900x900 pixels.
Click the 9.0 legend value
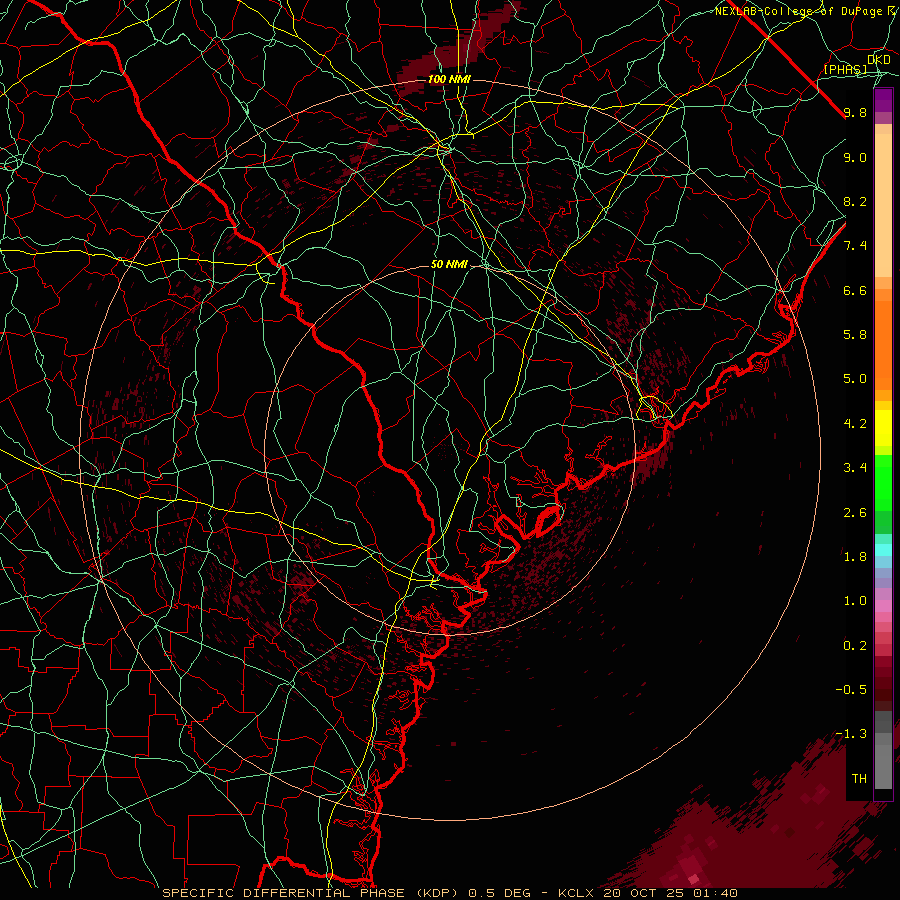855,157
